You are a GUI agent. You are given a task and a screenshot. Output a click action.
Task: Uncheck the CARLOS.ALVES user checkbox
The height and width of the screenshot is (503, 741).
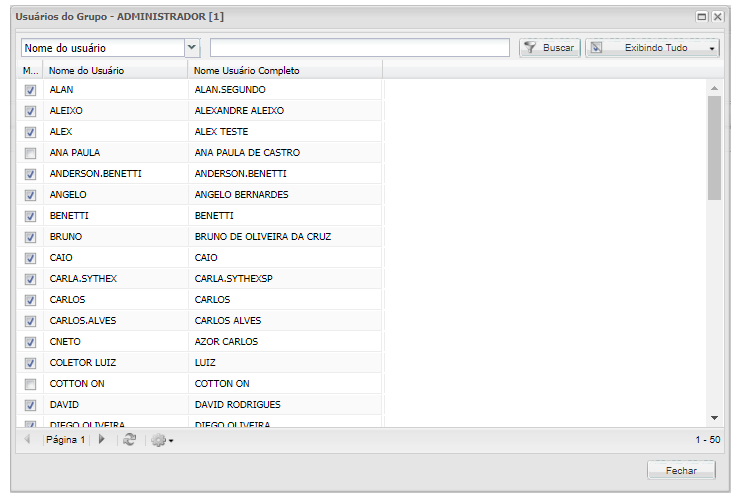[x=30, y=321]
